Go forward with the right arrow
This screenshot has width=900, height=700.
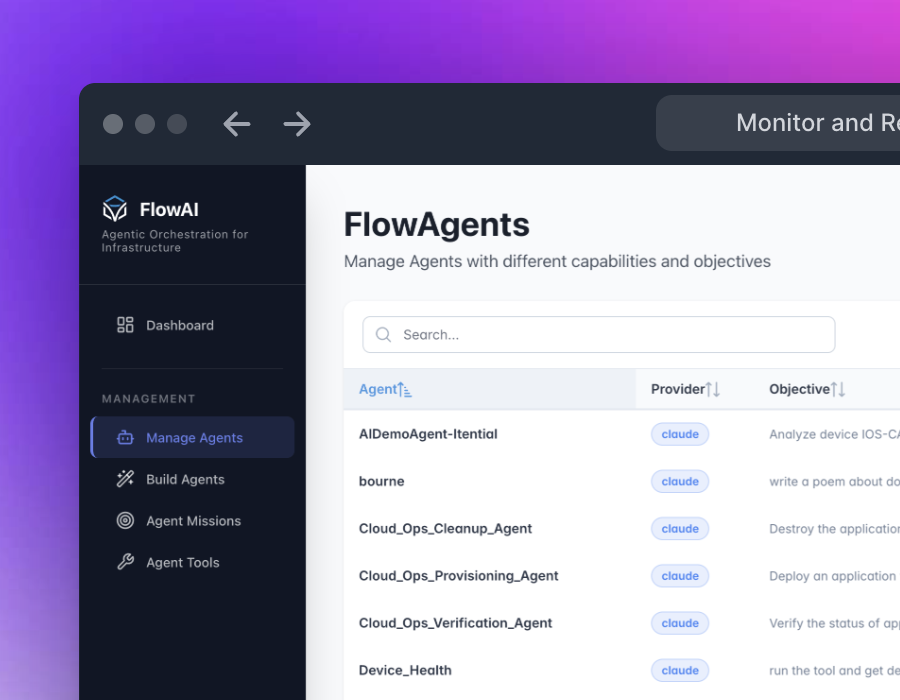click(297, 124)
